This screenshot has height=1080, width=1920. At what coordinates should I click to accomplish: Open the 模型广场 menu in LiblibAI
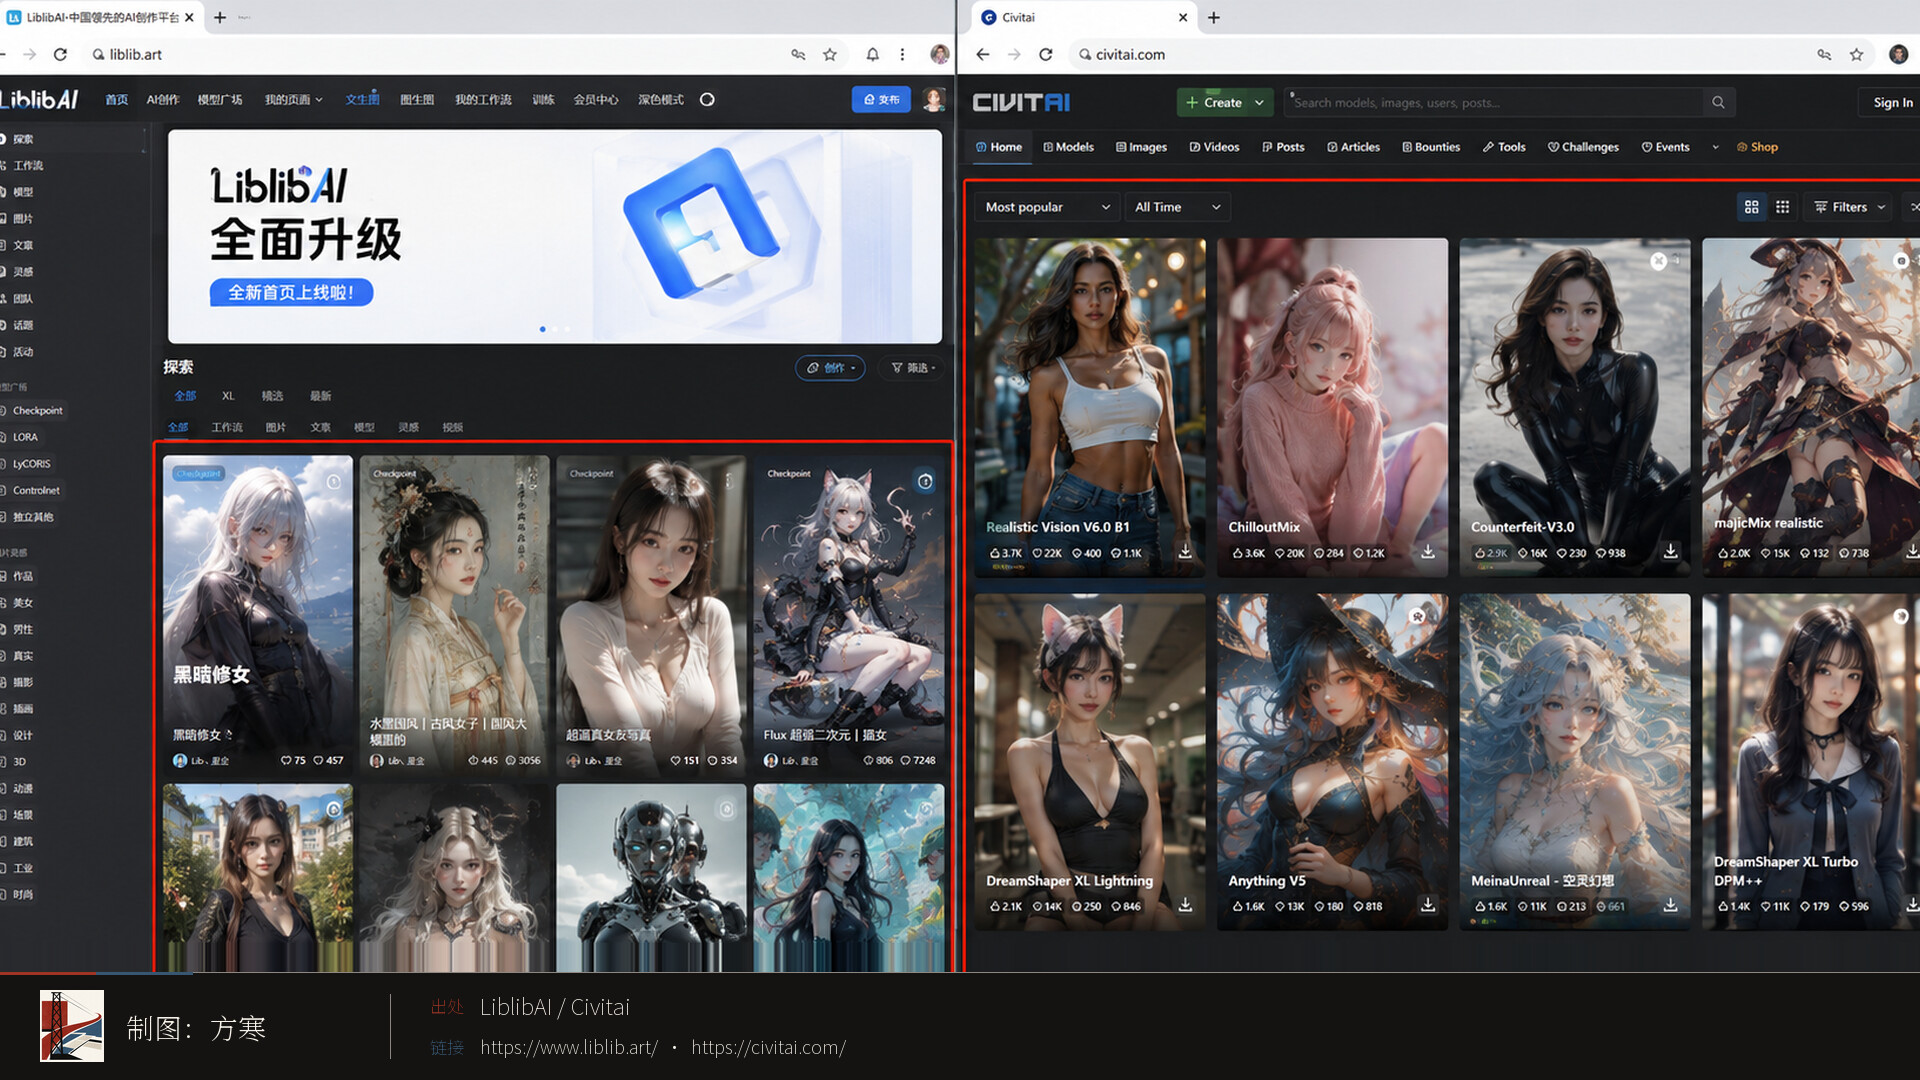[220, 100]
